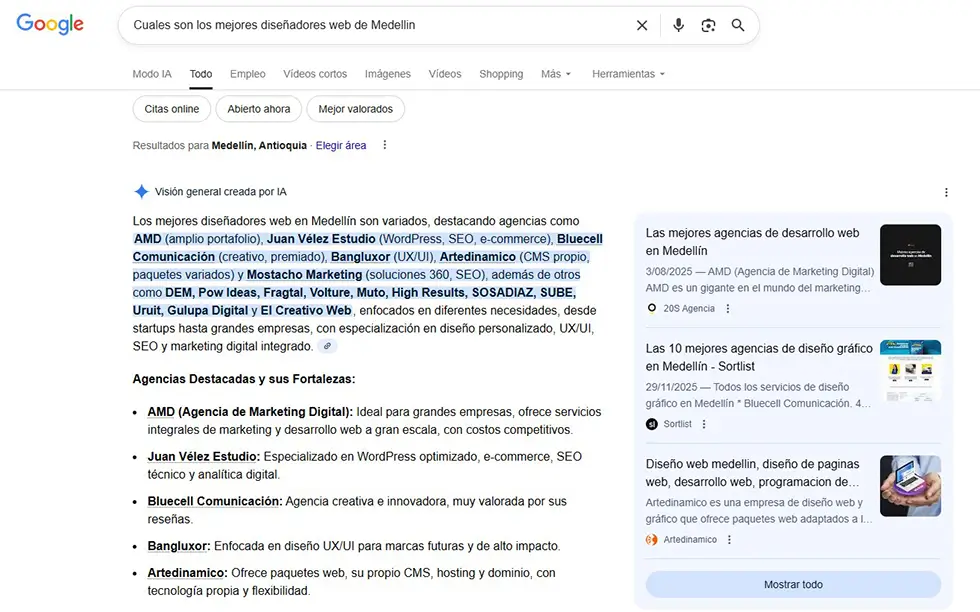Open the three-dot menu on the Sortlist result
The width and height of the screenshot is (980, 612).
point(704,423)
